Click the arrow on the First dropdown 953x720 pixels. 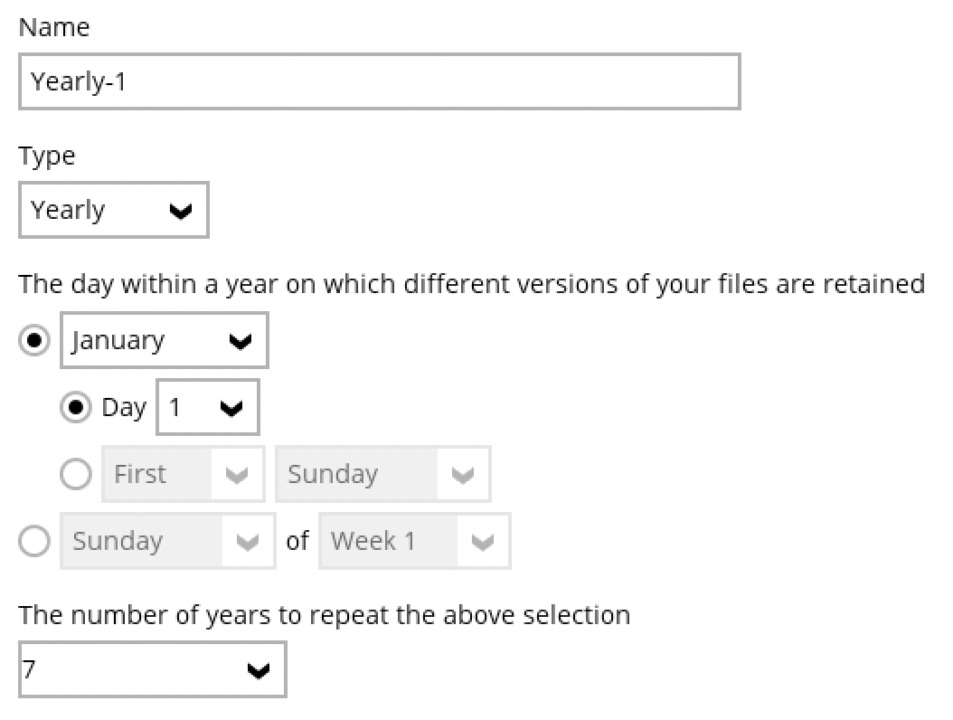[237, 474]
